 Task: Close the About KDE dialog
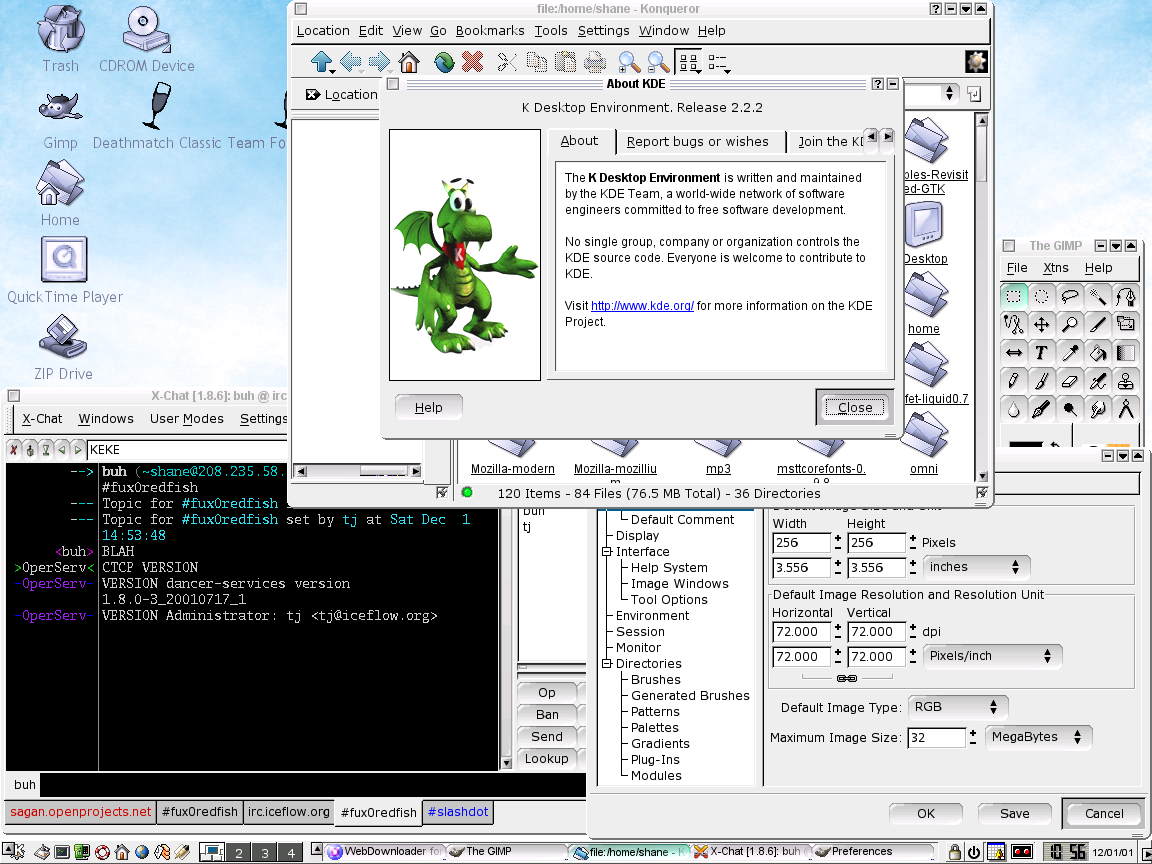pyautogui.click(x=854, y=407)
